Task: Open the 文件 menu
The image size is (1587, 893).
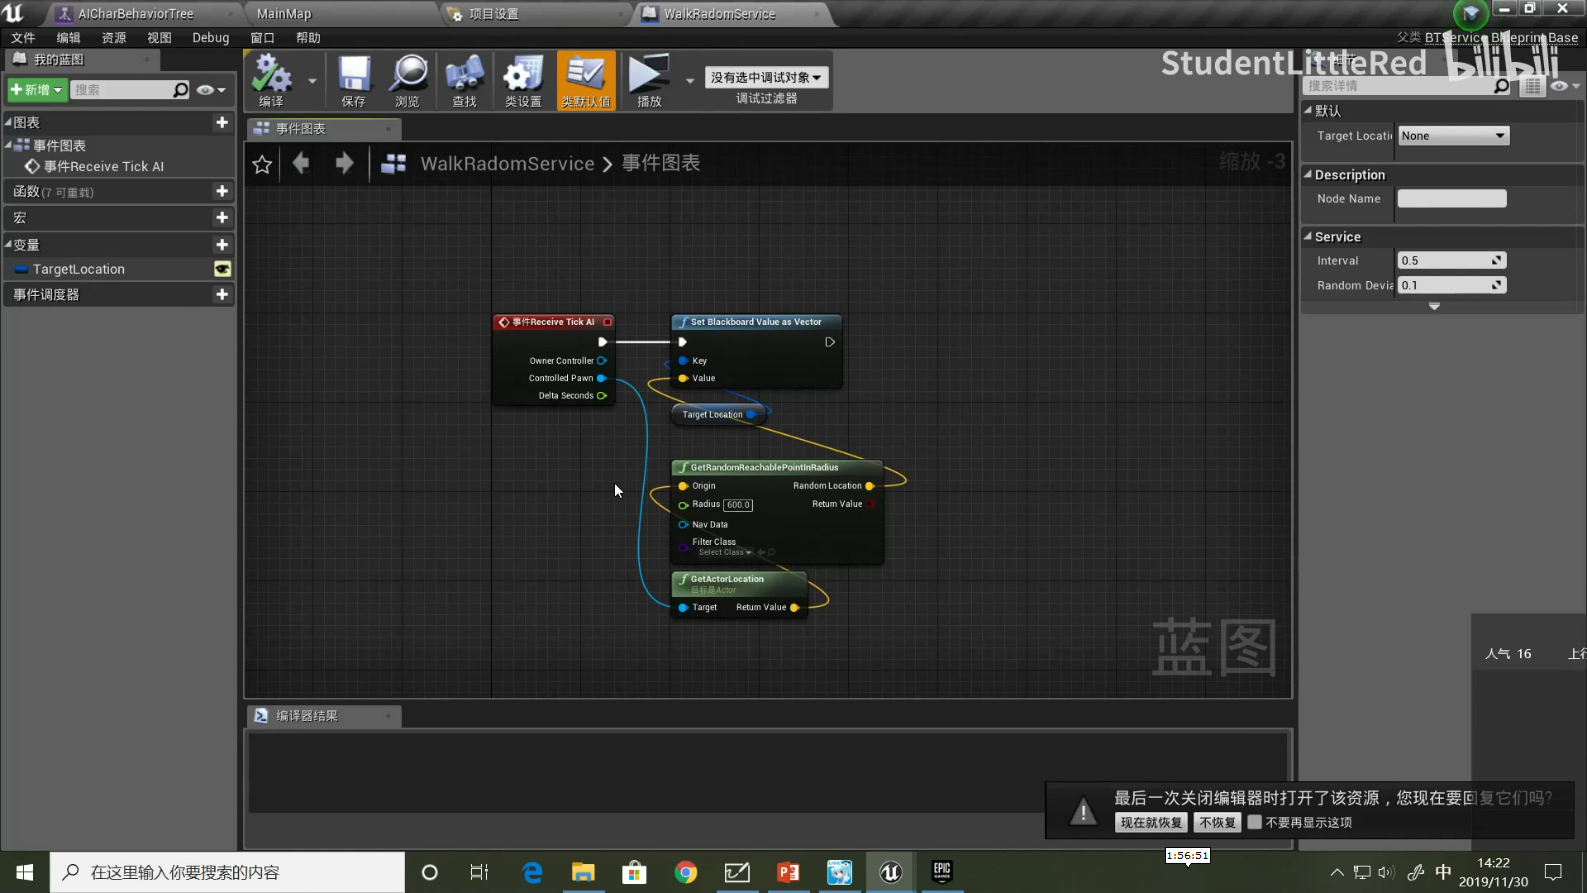Action: click(23, 38)
